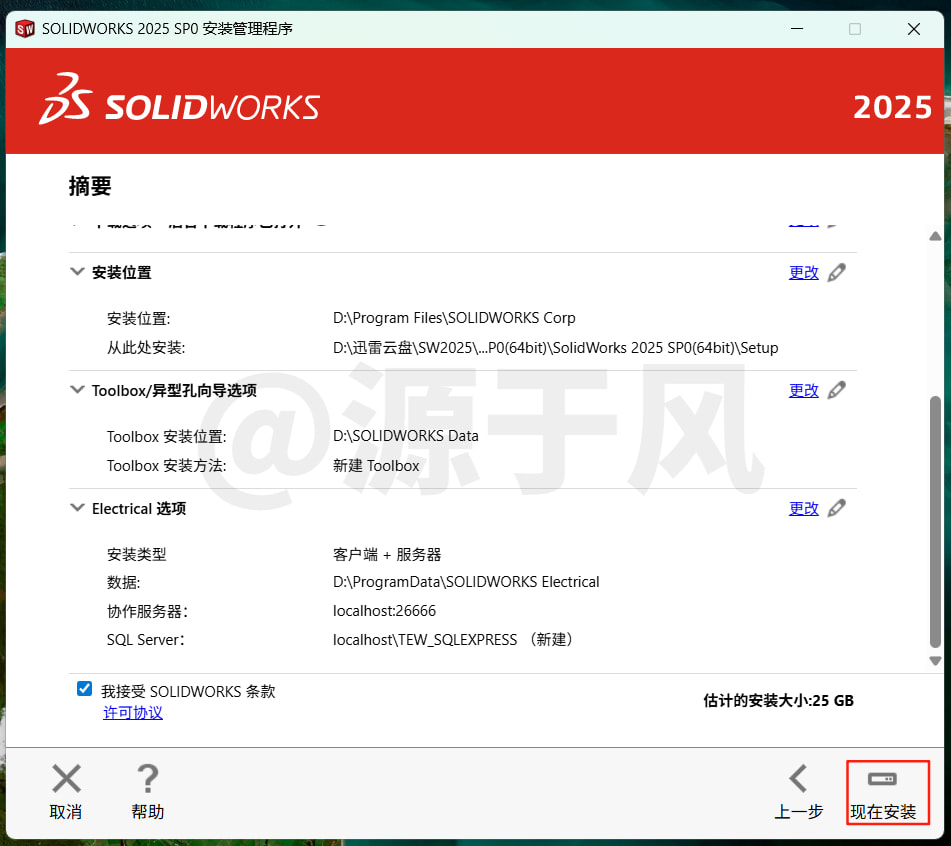Click path D:\ProgramData\SOLIDWORKS Electrical
951x846 pixels.
click(x=466, y=582)
